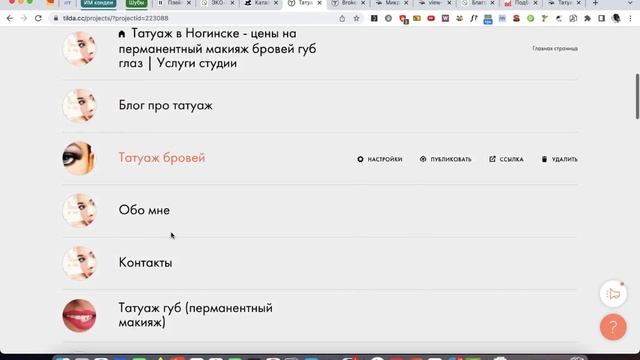Switch to the Катал browser tab
This screenshot has width=640, height=360.
(x=261, y=3)
